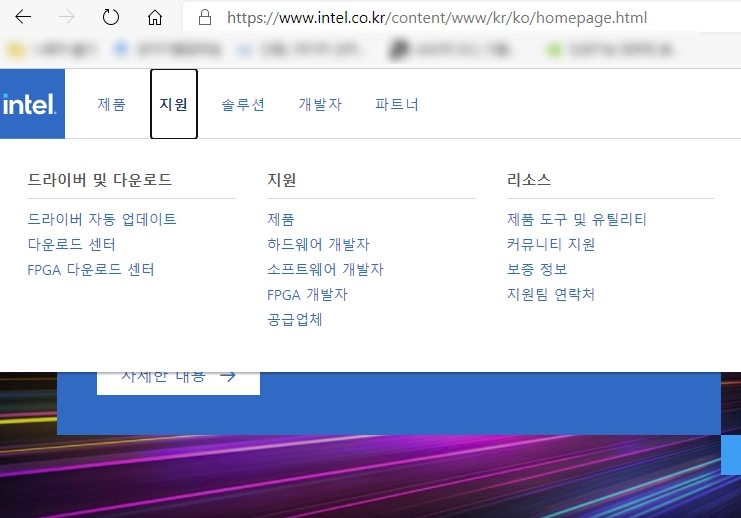Open 드라이버 자동 업데이트 link
Viewport: 741px width, 518px height.
[x=102, y=219]
